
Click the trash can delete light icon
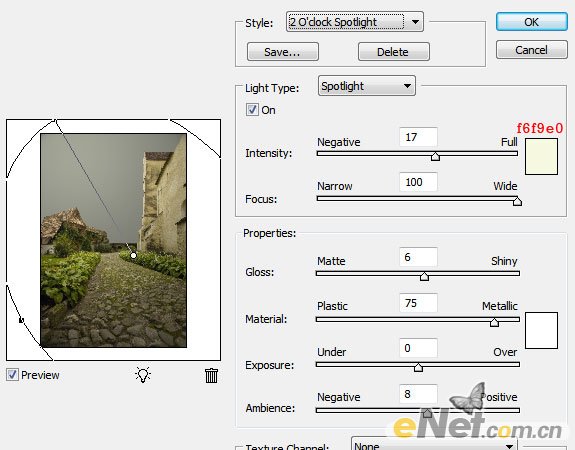point(211,376)
